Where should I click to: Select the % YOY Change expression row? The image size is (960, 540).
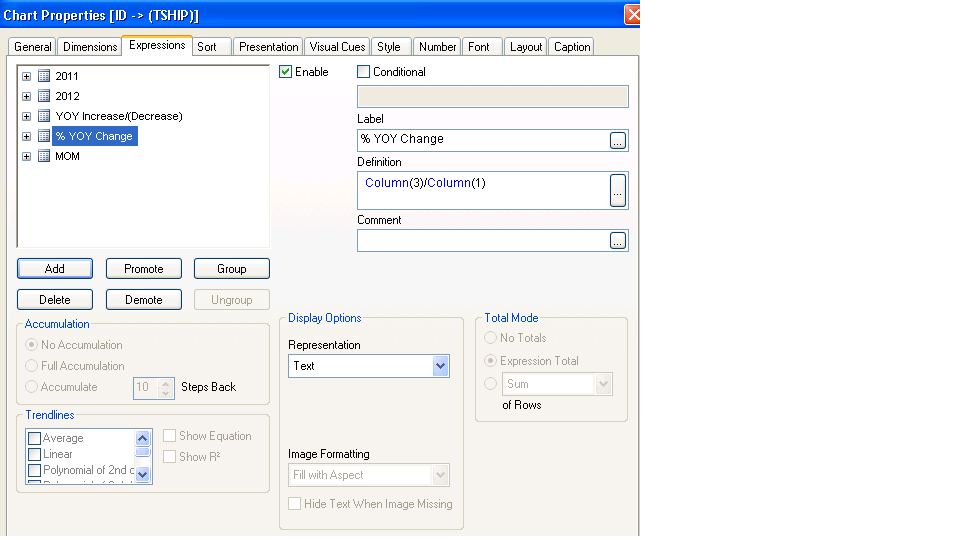pyautogui.click(x=94, y=136)
